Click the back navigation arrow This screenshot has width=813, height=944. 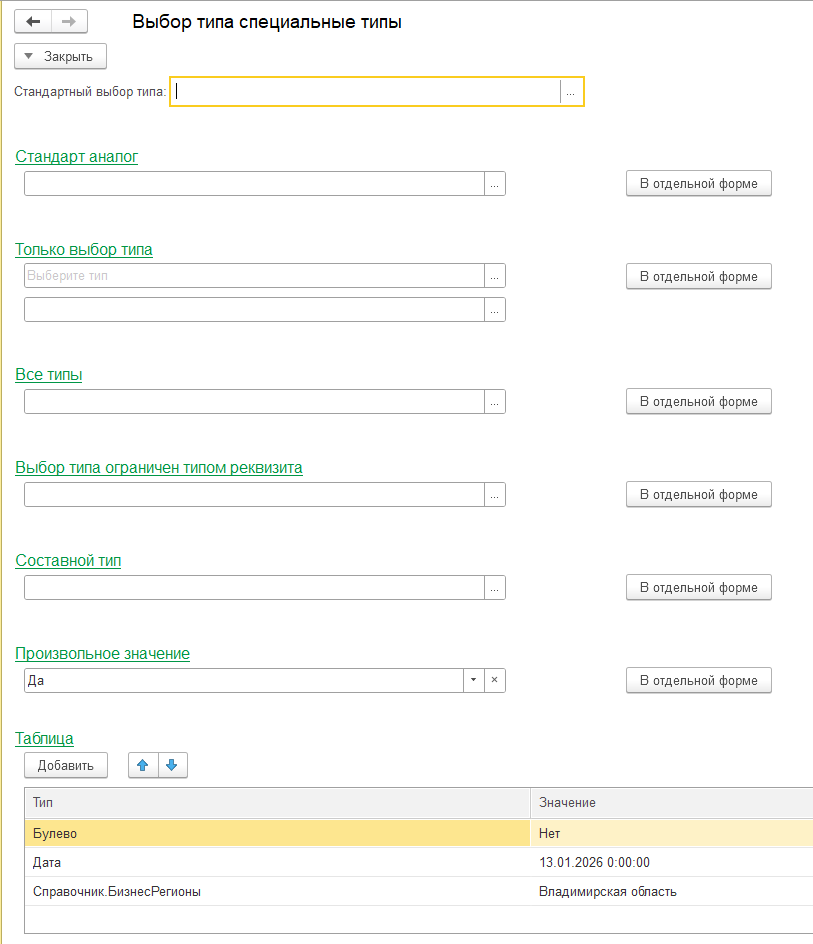33,21
